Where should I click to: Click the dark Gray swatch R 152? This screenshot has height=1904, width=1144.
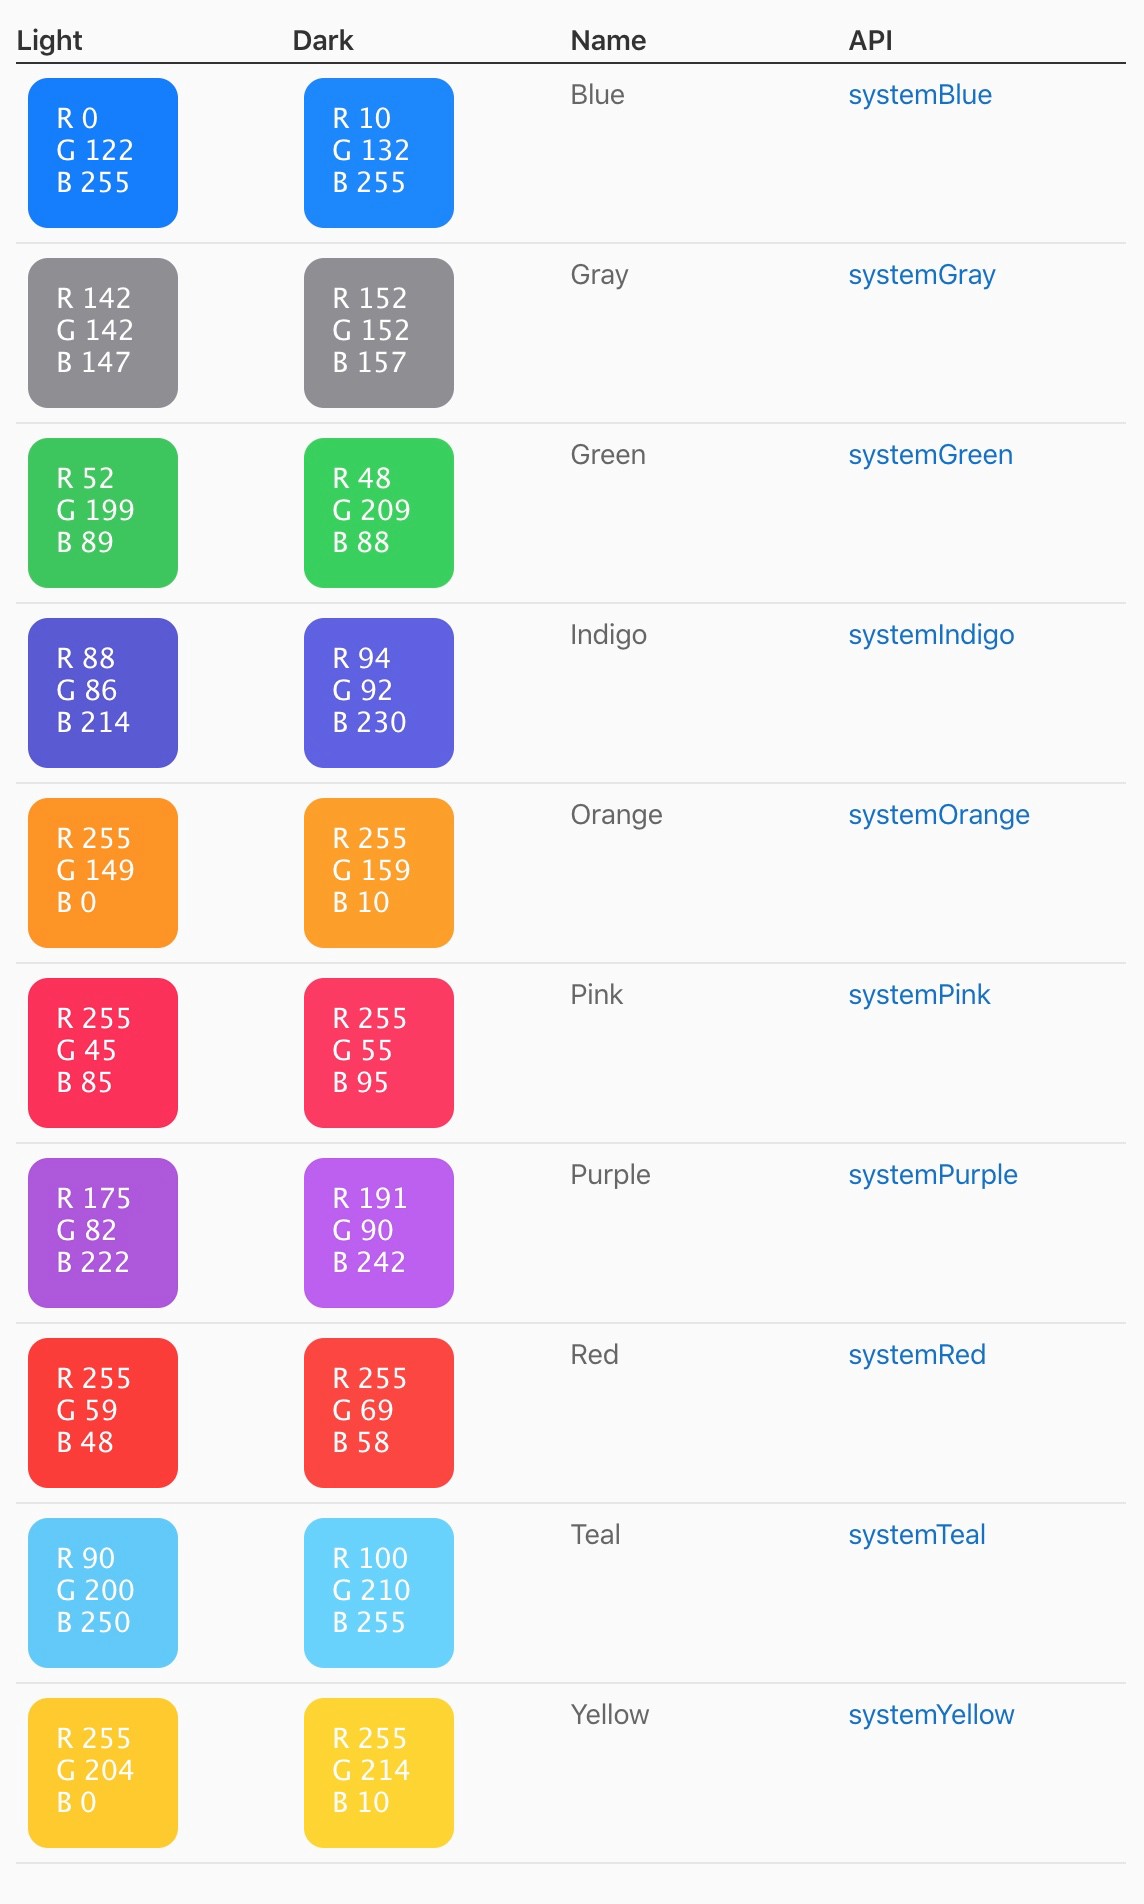coord(379,333)
